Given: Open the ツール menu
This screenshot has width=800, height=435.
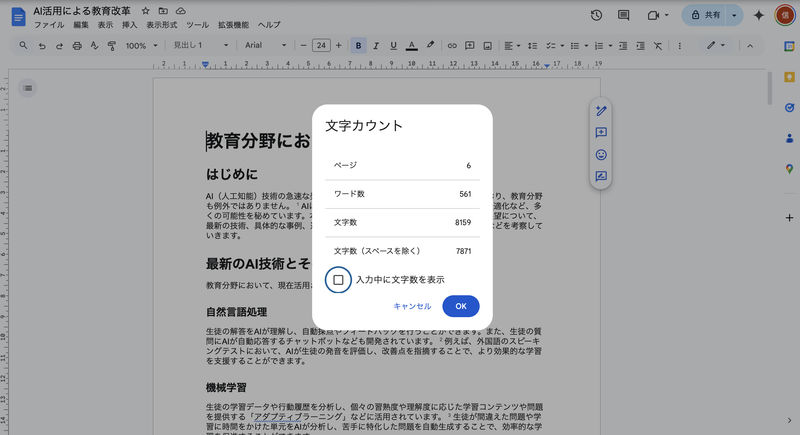Looking at the screenshot, I should 198,24.
